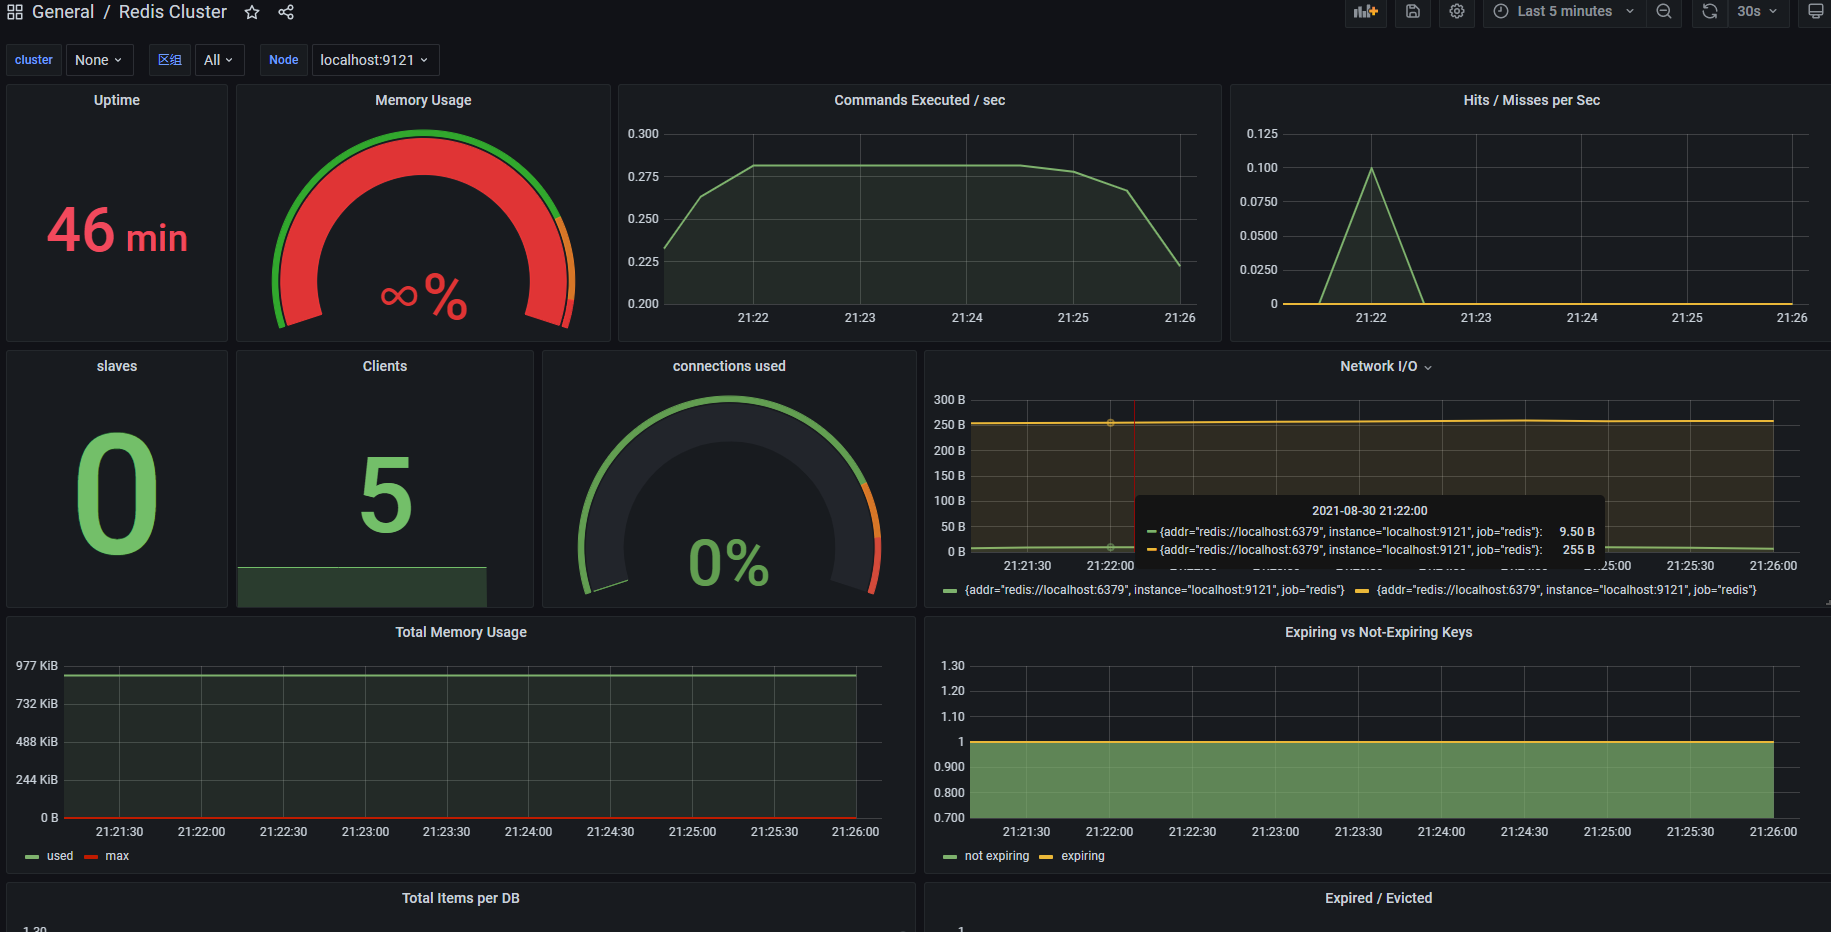
Task: Click the slaves value 0
Action: tap(117, 494)
